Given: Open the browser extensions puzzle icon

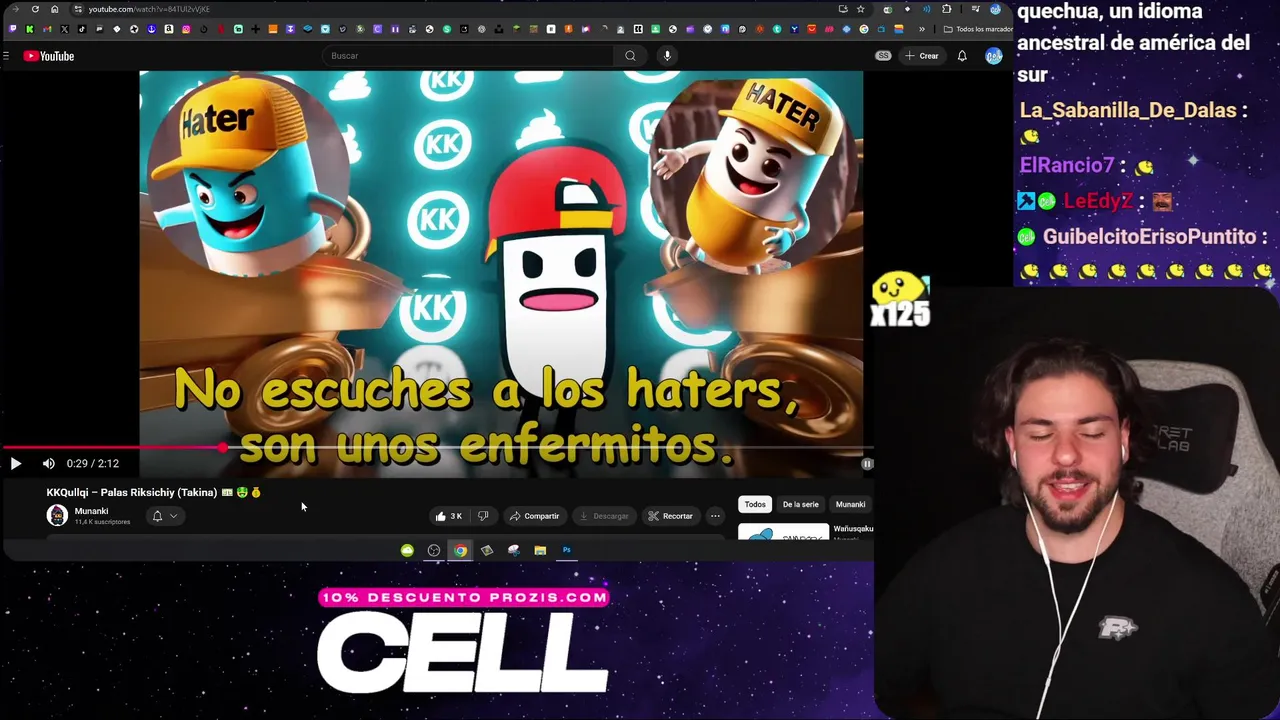Looking at the screenshot, I should click(x=946, y=9).
